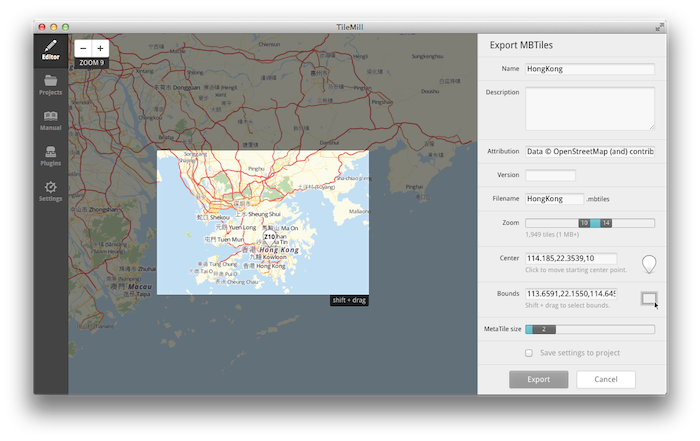The height and width of the screenshot is (441, 700).
Task: Click the bounds selection rectangle icon
Action: click(649, 298)
